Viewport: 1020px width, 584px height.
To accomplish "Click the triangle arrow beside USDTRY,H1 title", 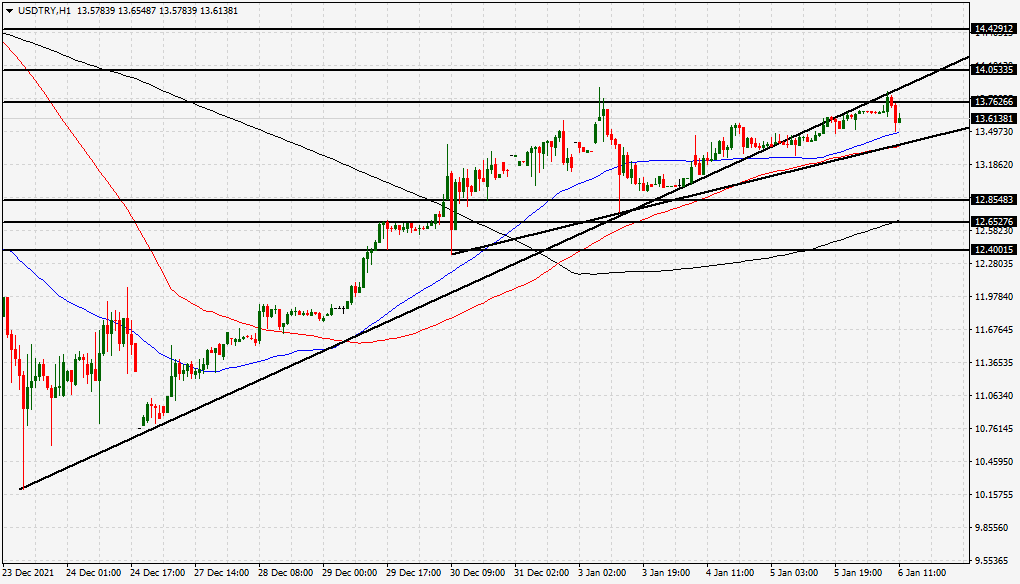I will 9,10.
